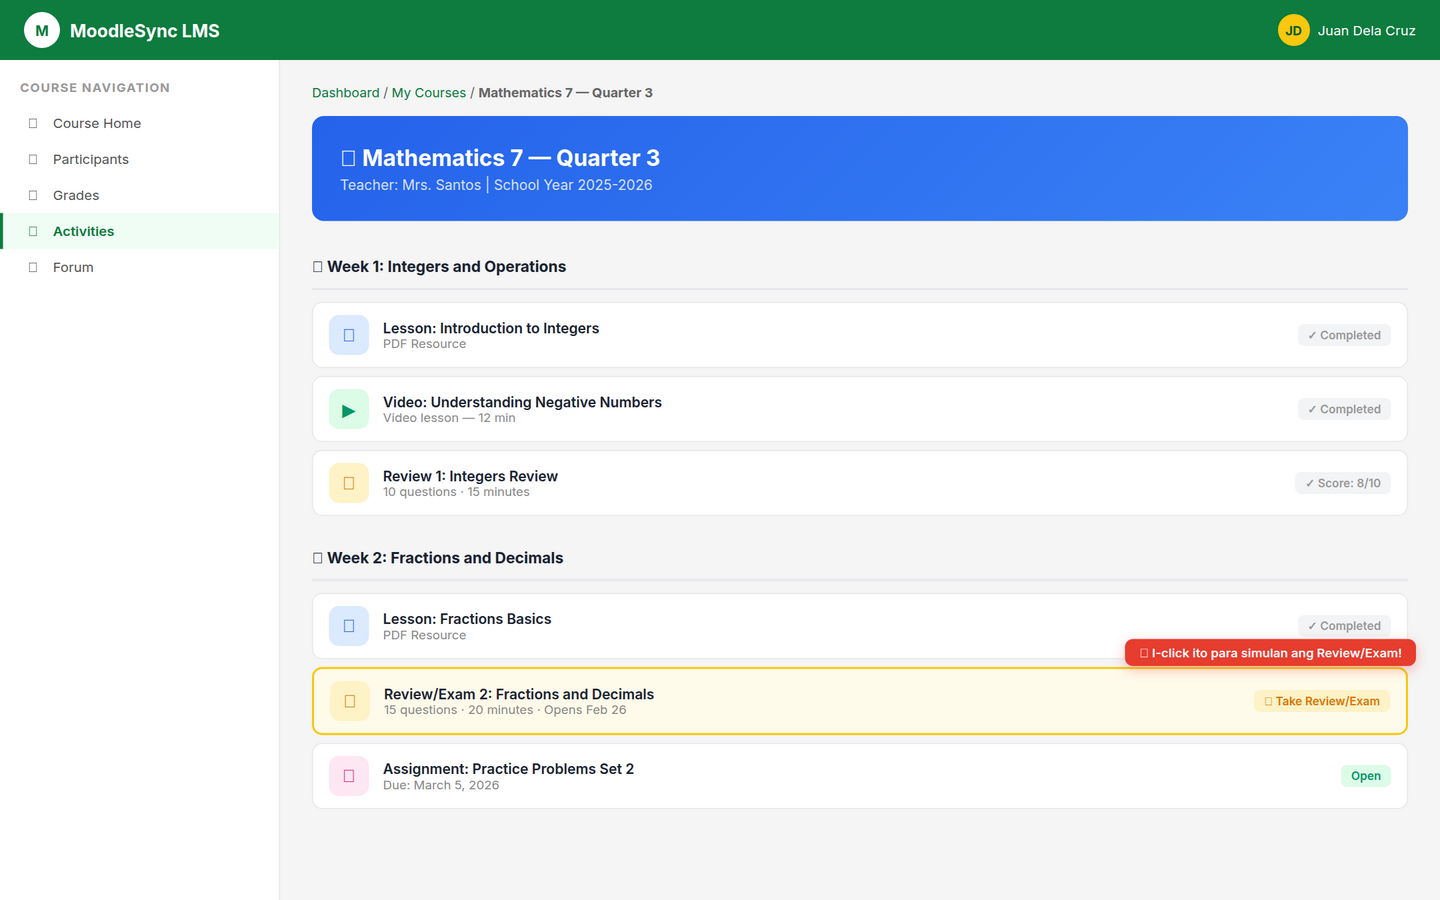1440x900 pixels.
Task: Click the red "I-click ito" tooltip callout
Action: click(x=1268, y=652)
